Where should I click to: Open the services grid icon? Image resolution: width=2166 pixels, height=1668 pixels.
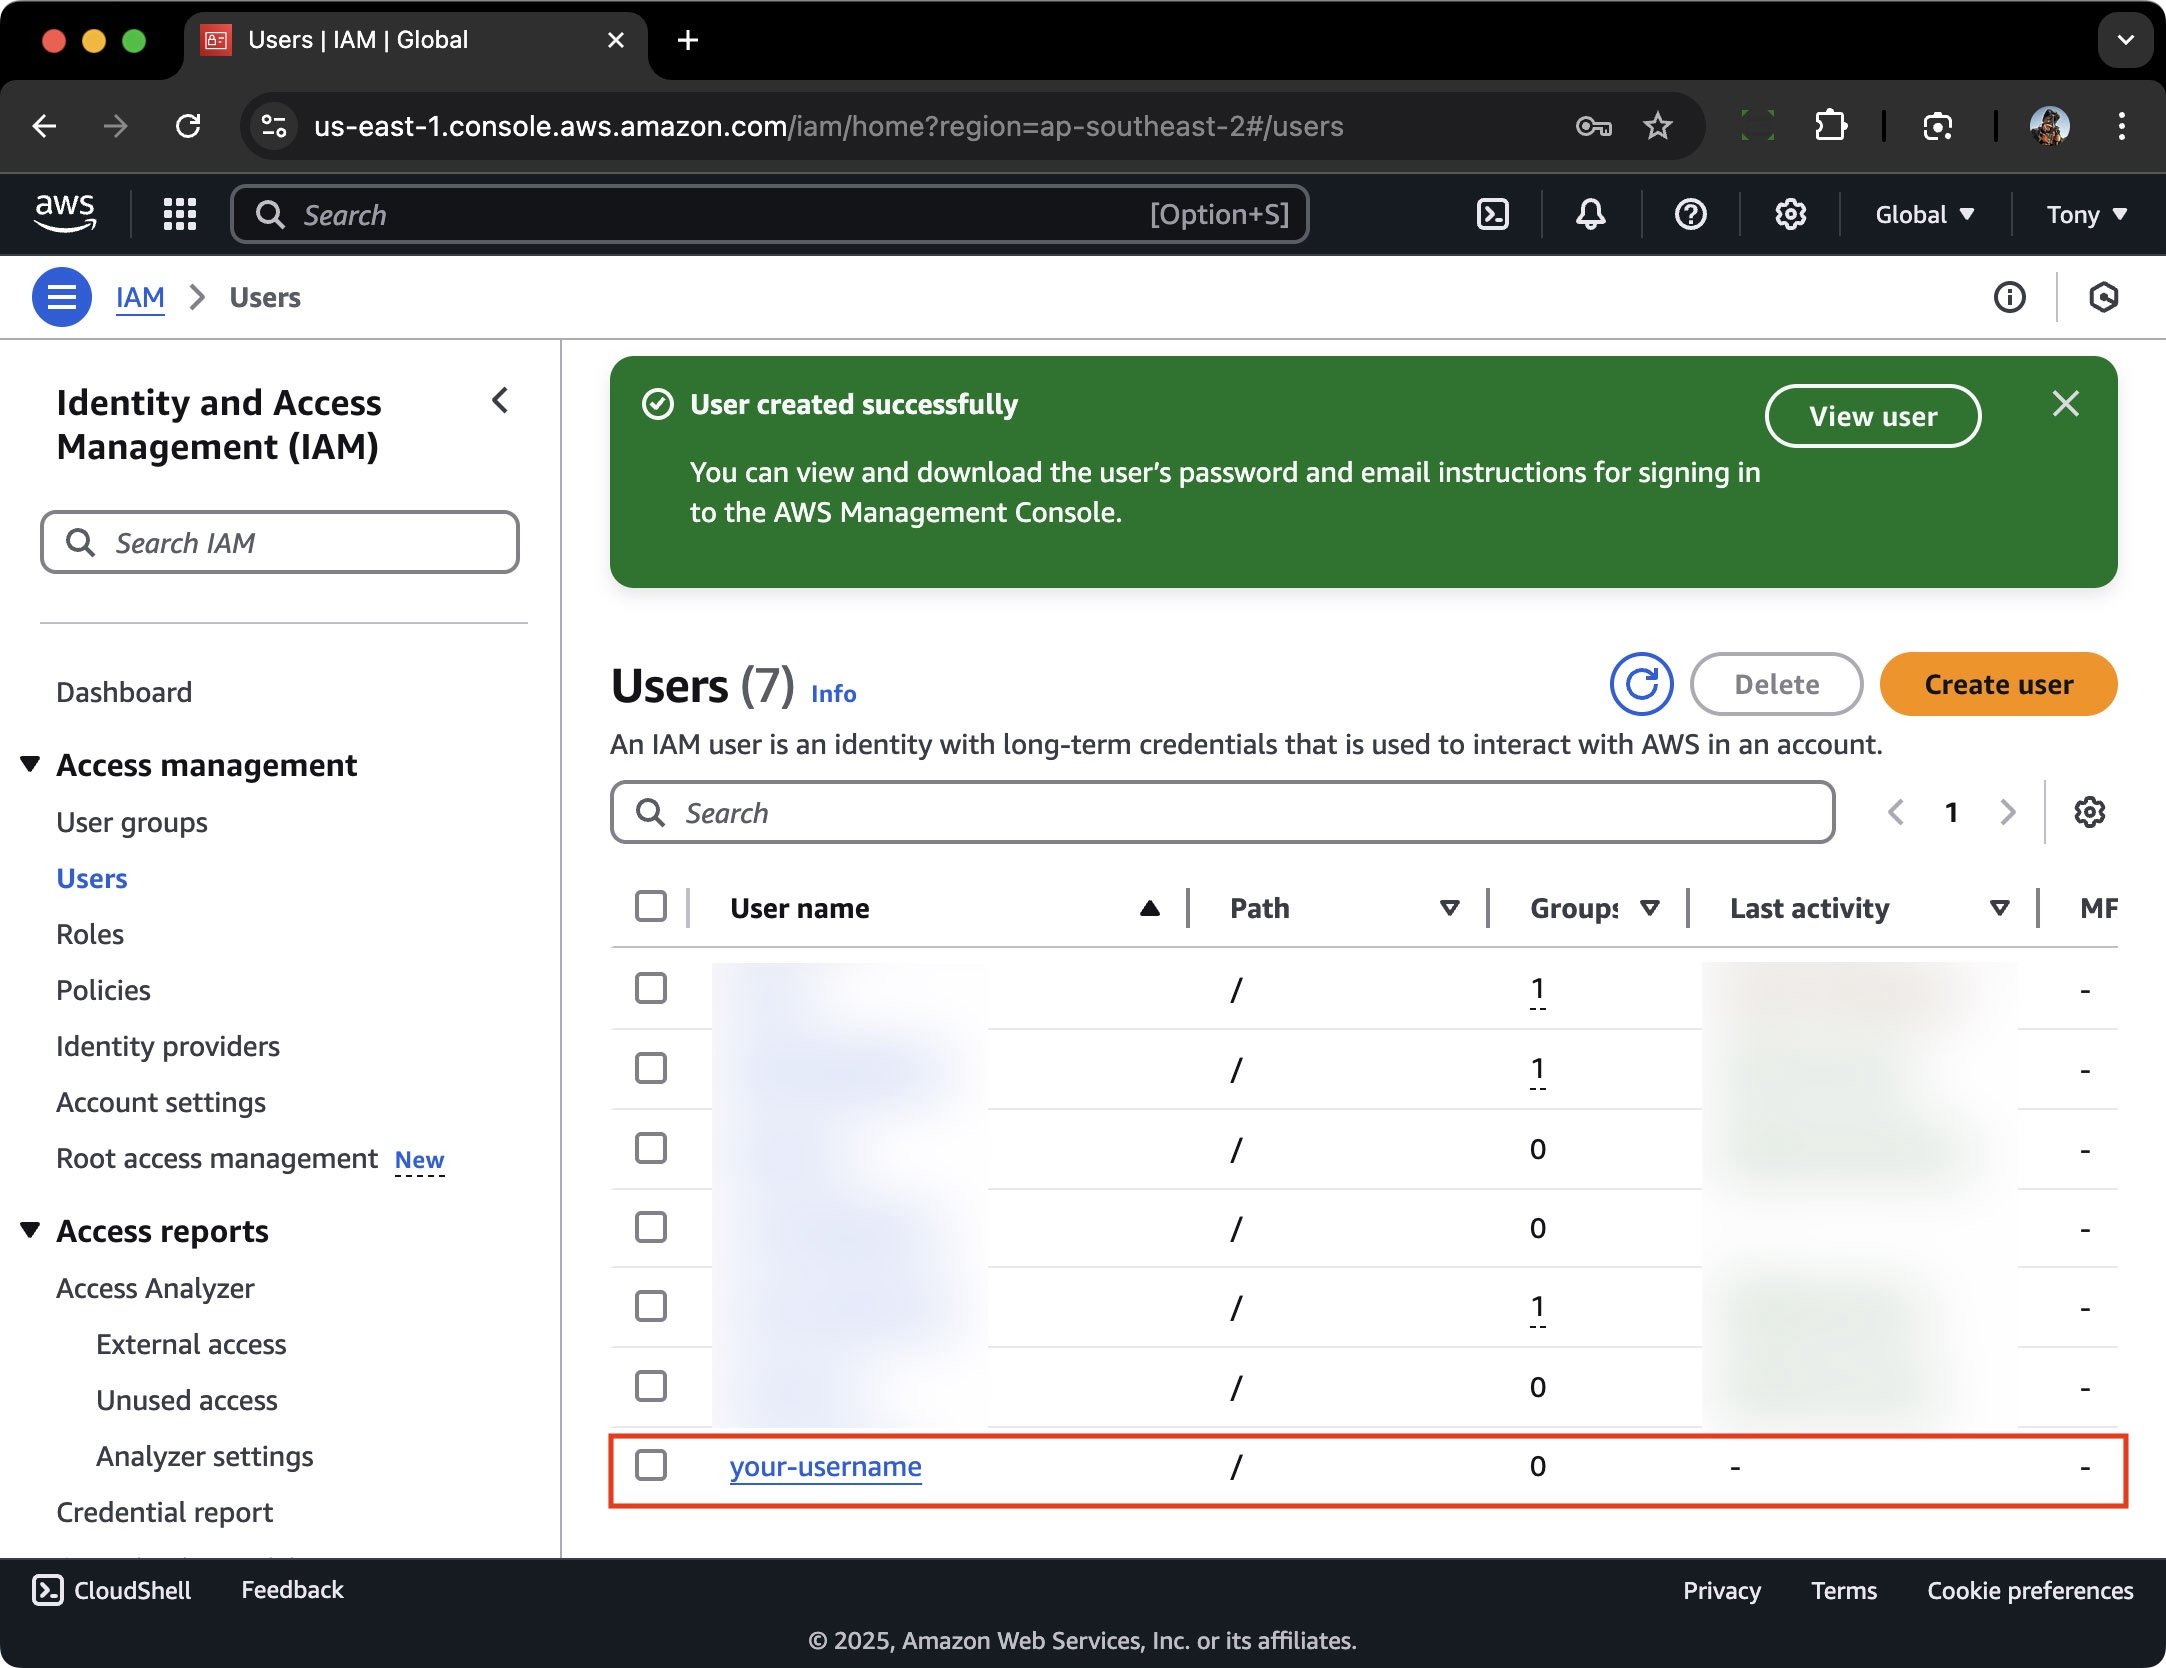pyautogui.click(x=180, y=214)
